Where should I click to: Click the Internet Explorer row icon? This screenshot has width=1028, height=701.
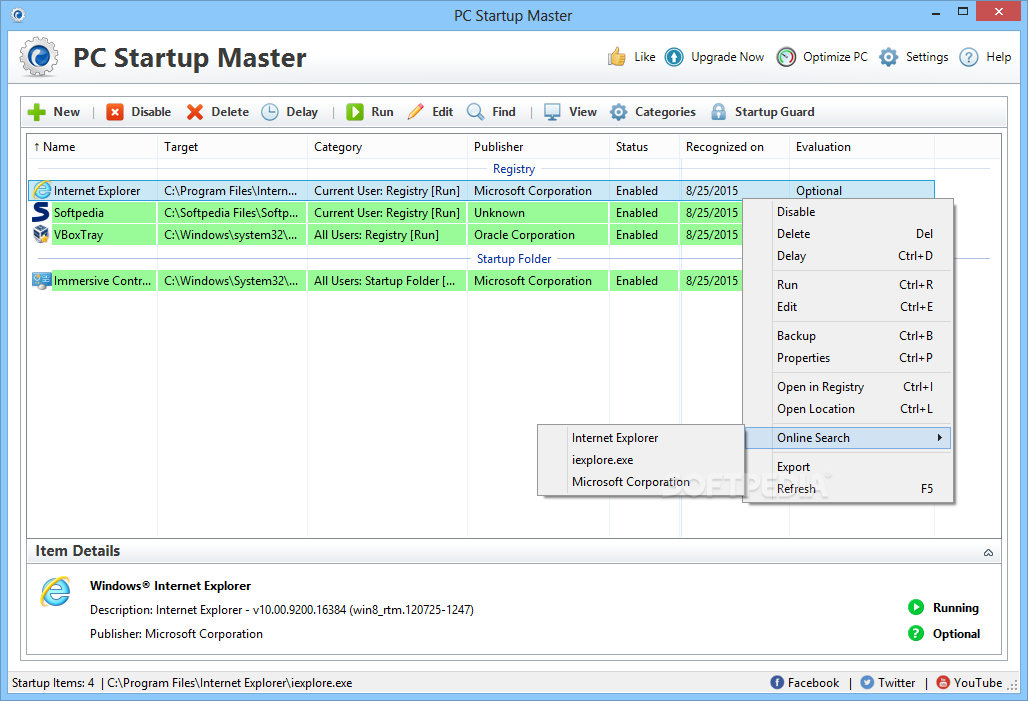[x=42, y=191]
